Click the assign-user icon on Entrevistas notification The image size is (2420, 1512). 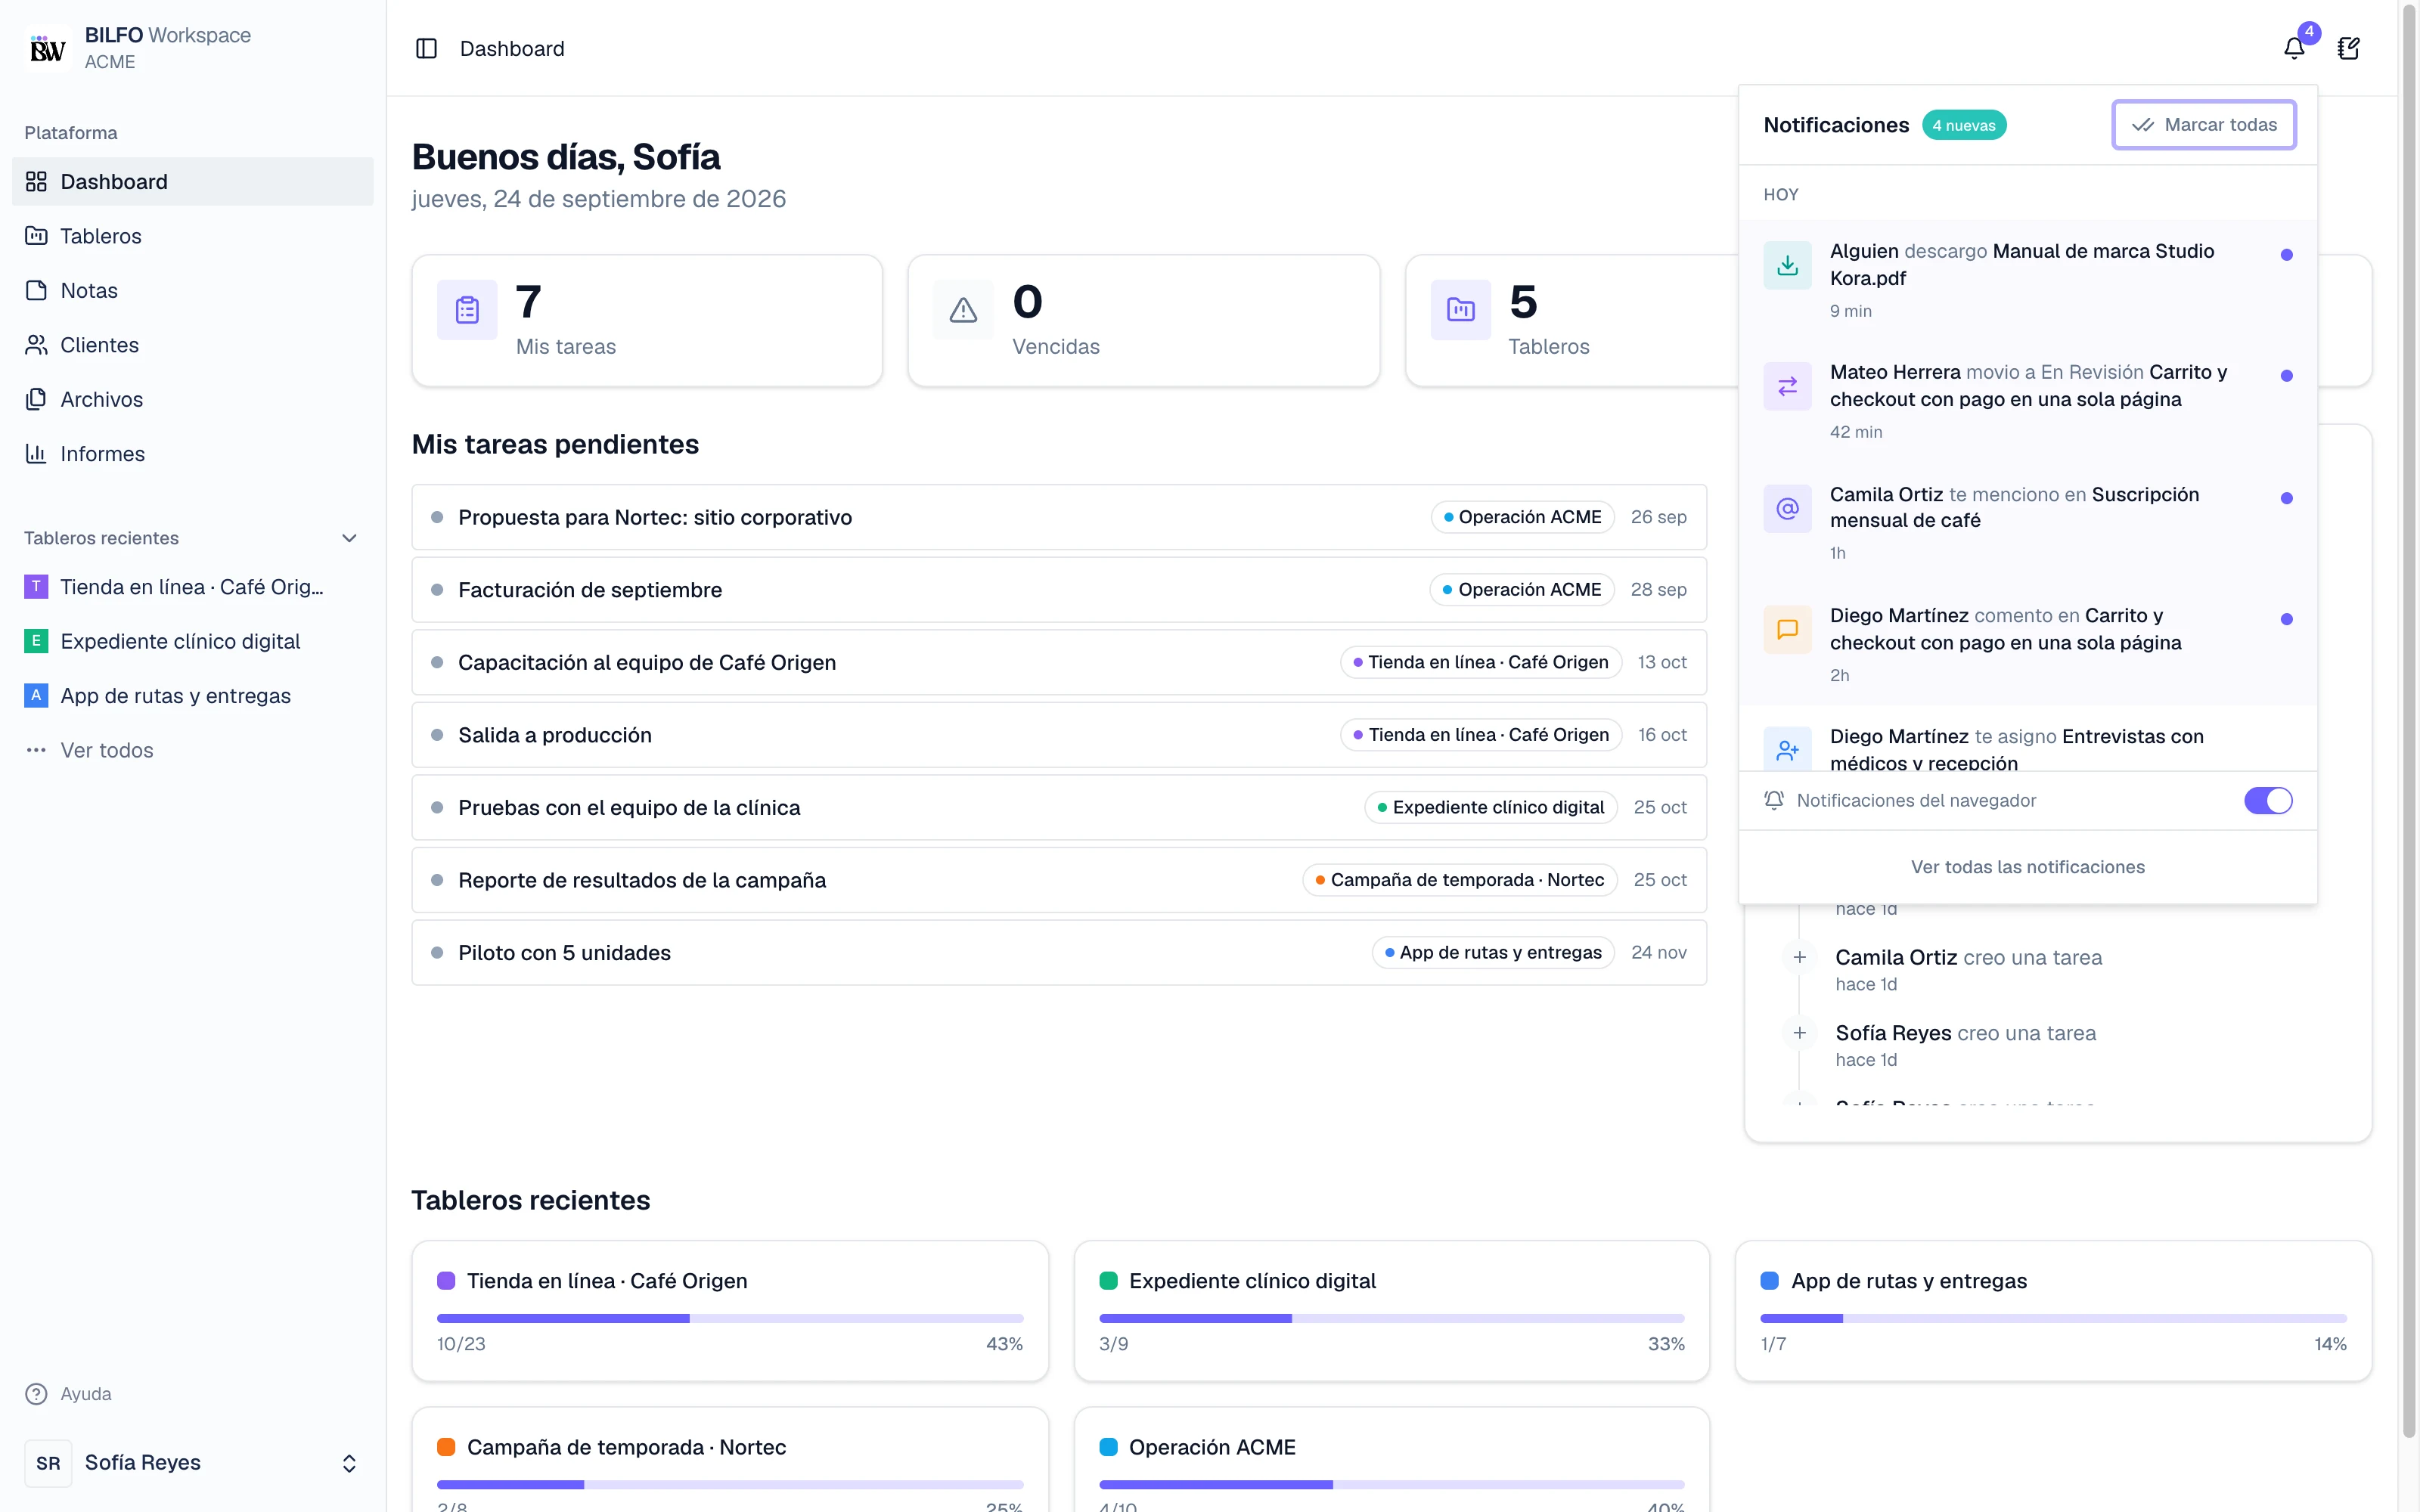pos(1787,749)
